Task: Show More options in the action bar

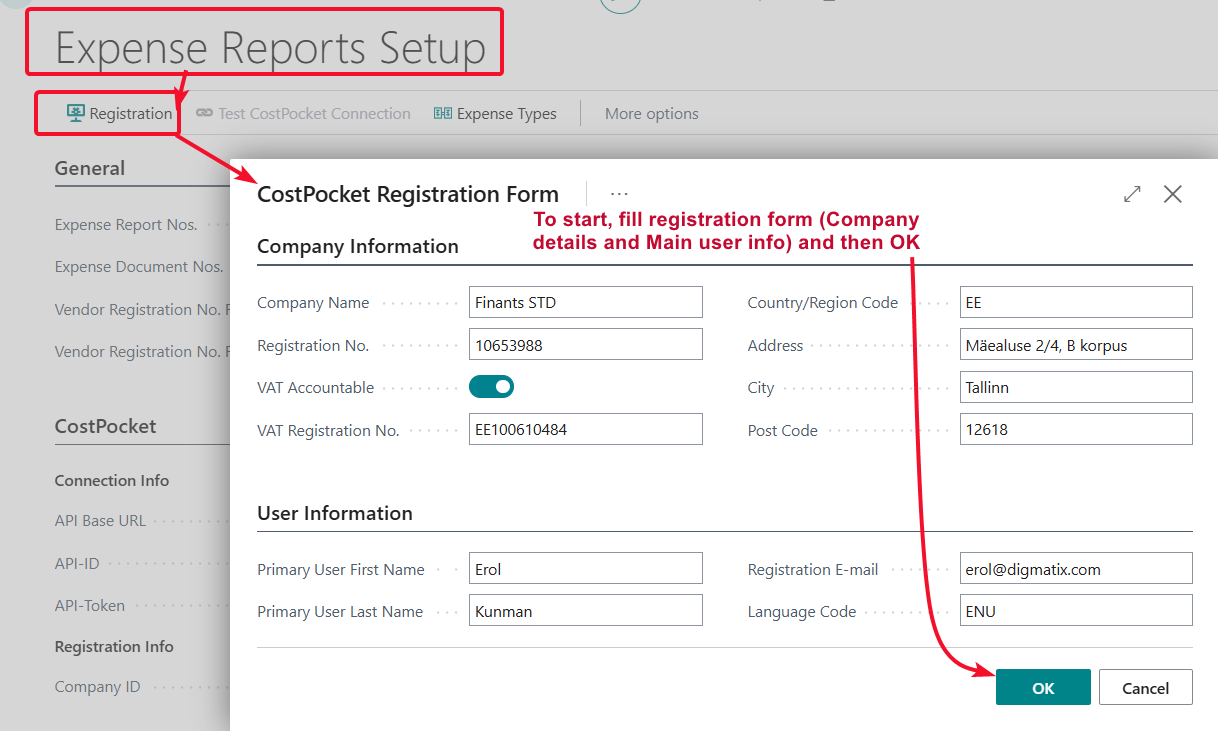Action: pyautogui.click(x=652, y=113)
